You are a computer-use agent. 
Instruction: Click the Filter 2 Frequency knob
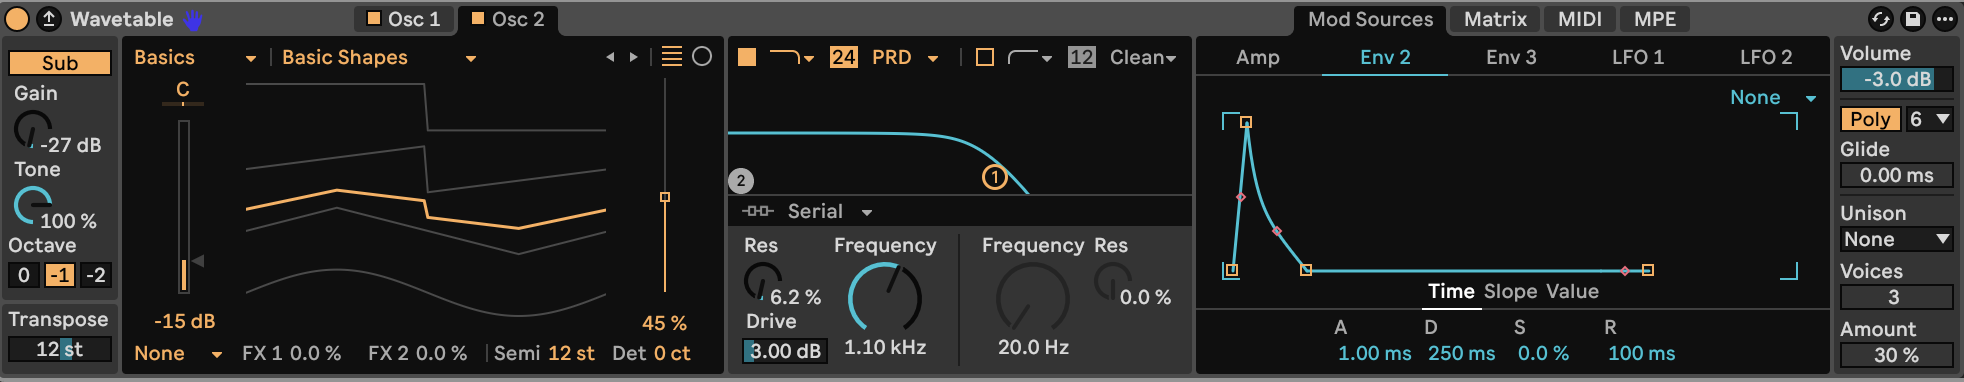tap(1033, 298)
